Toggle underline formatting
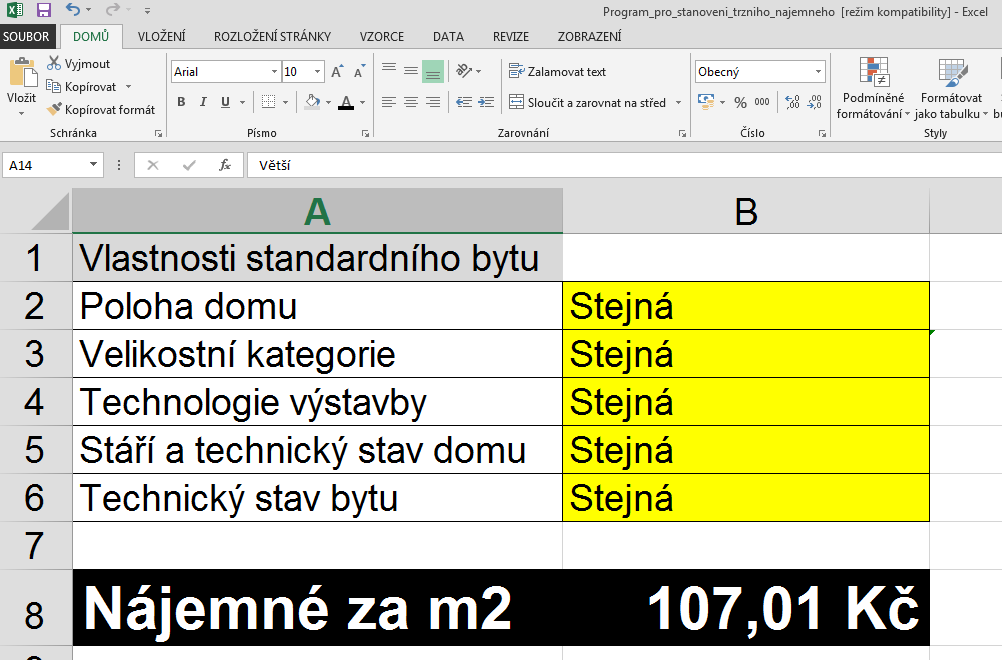The width and height of the screenshot is (1002, 660). coord(225,102)
